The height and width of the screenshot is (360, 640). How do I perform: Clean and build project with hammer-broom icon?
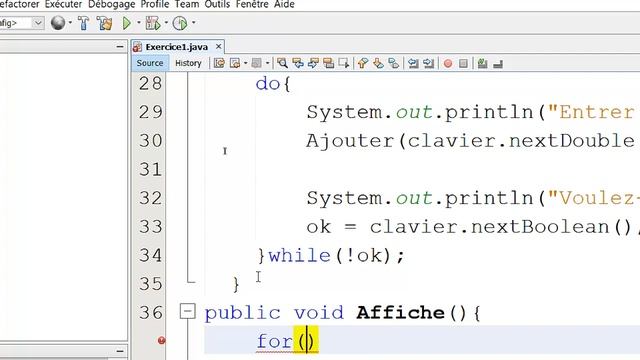click(x=104, y=23)
